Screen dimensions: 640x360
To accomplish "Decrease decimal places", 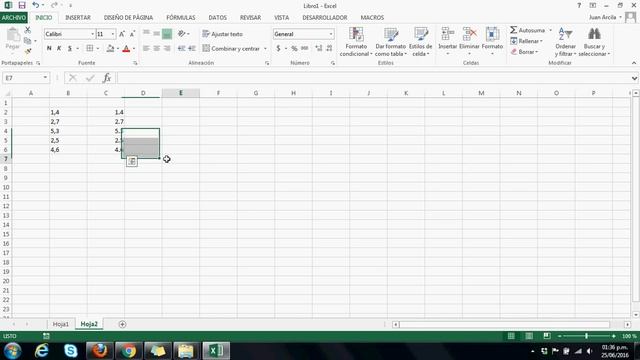I will click(x=329, y=49).
